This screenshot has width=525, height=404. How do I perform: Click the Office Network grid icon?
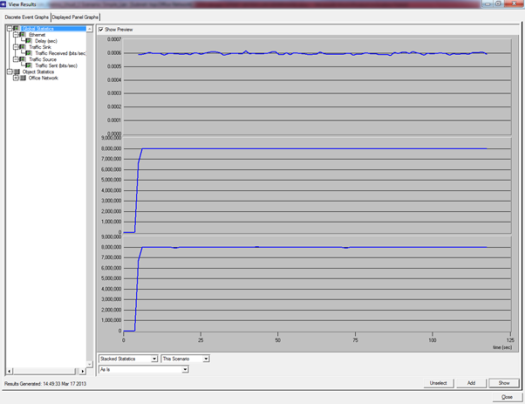pyautogui.click(x=23, y=78)
